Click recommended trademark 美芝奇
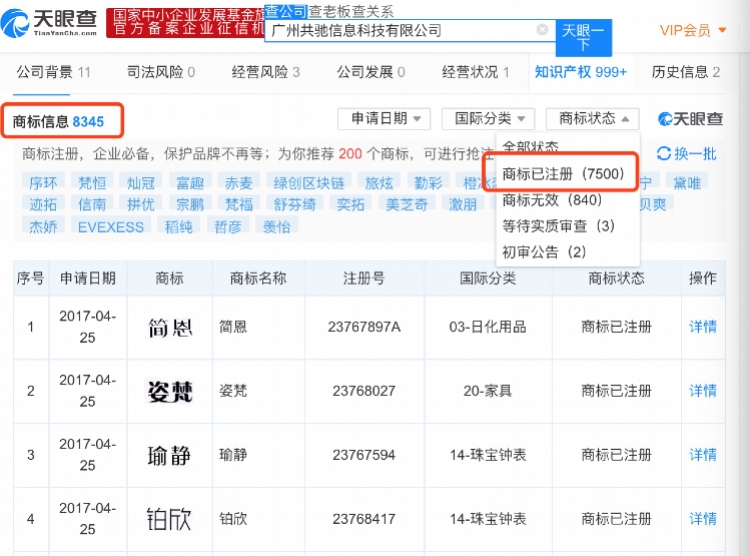This screenshot has height=556, width=750. (407, 204)
